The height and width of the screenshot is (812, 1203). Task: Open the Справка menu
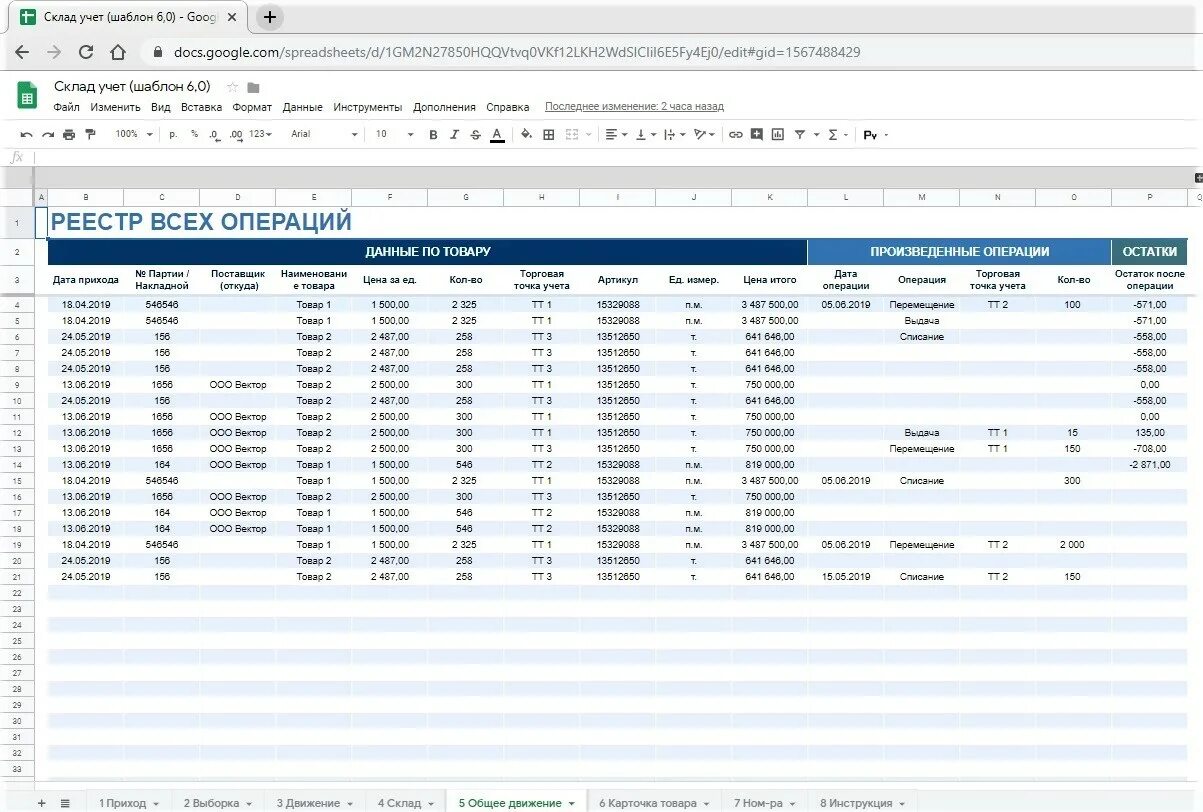pos(508,107)
